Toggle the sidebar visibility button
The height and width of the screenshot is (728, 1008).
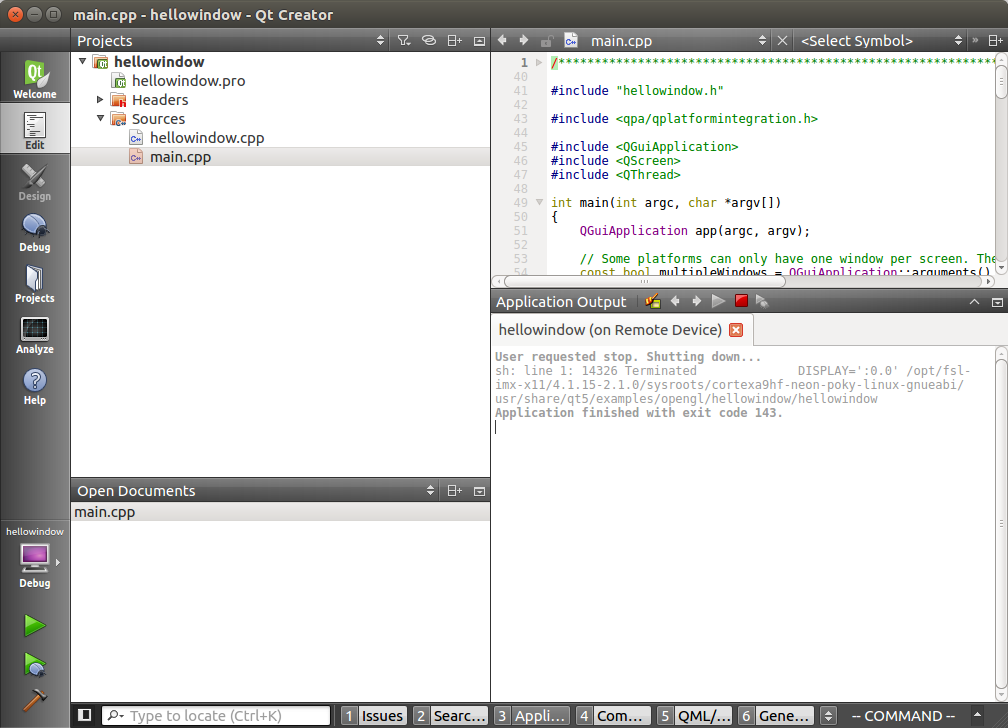click(85, 715)
